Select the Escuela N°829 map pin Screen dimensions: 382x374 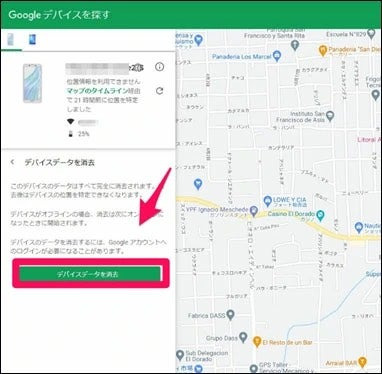[x=371, y=34]
